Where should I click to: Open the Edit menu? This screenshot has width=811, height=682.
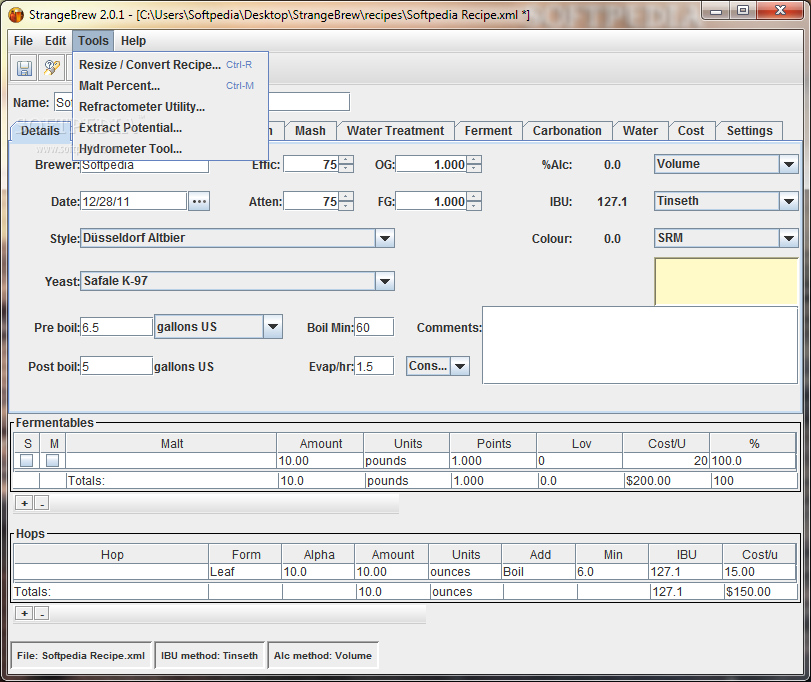coord(55,41)
